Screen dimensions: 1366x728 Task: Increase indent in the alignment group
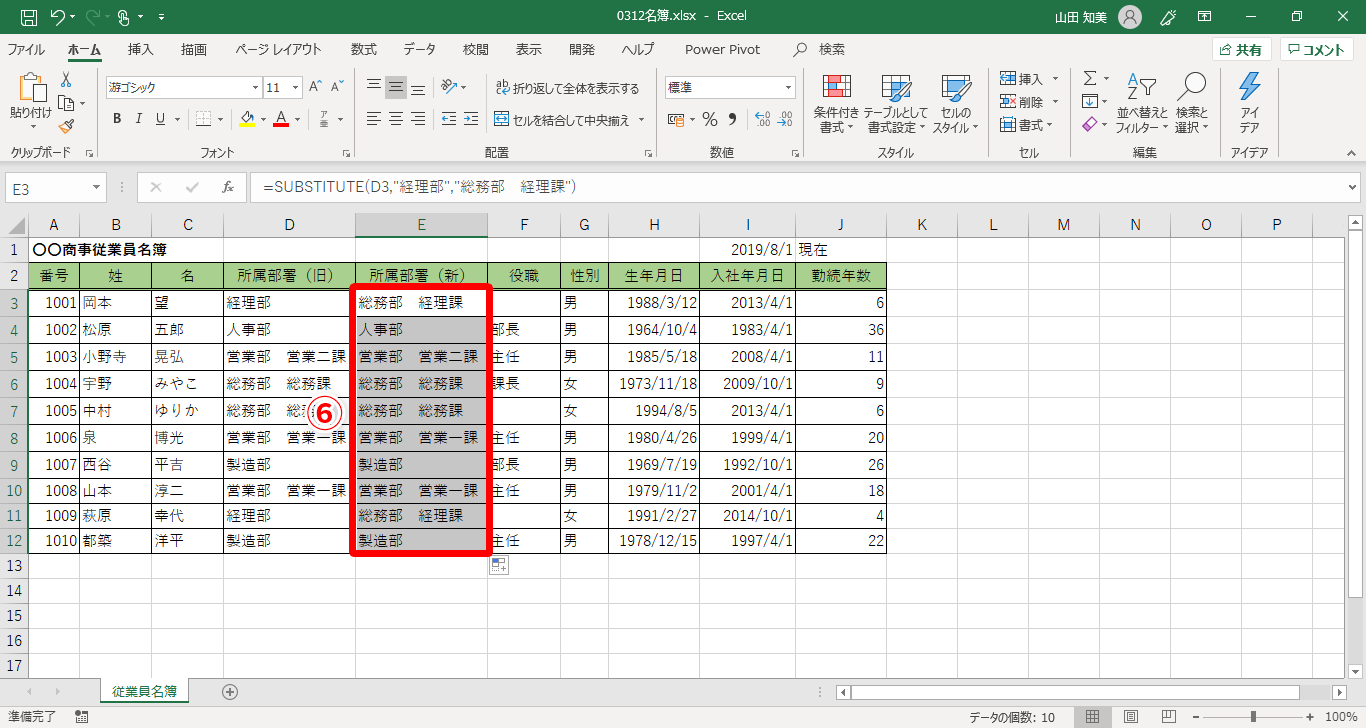(x=472, y=119)
